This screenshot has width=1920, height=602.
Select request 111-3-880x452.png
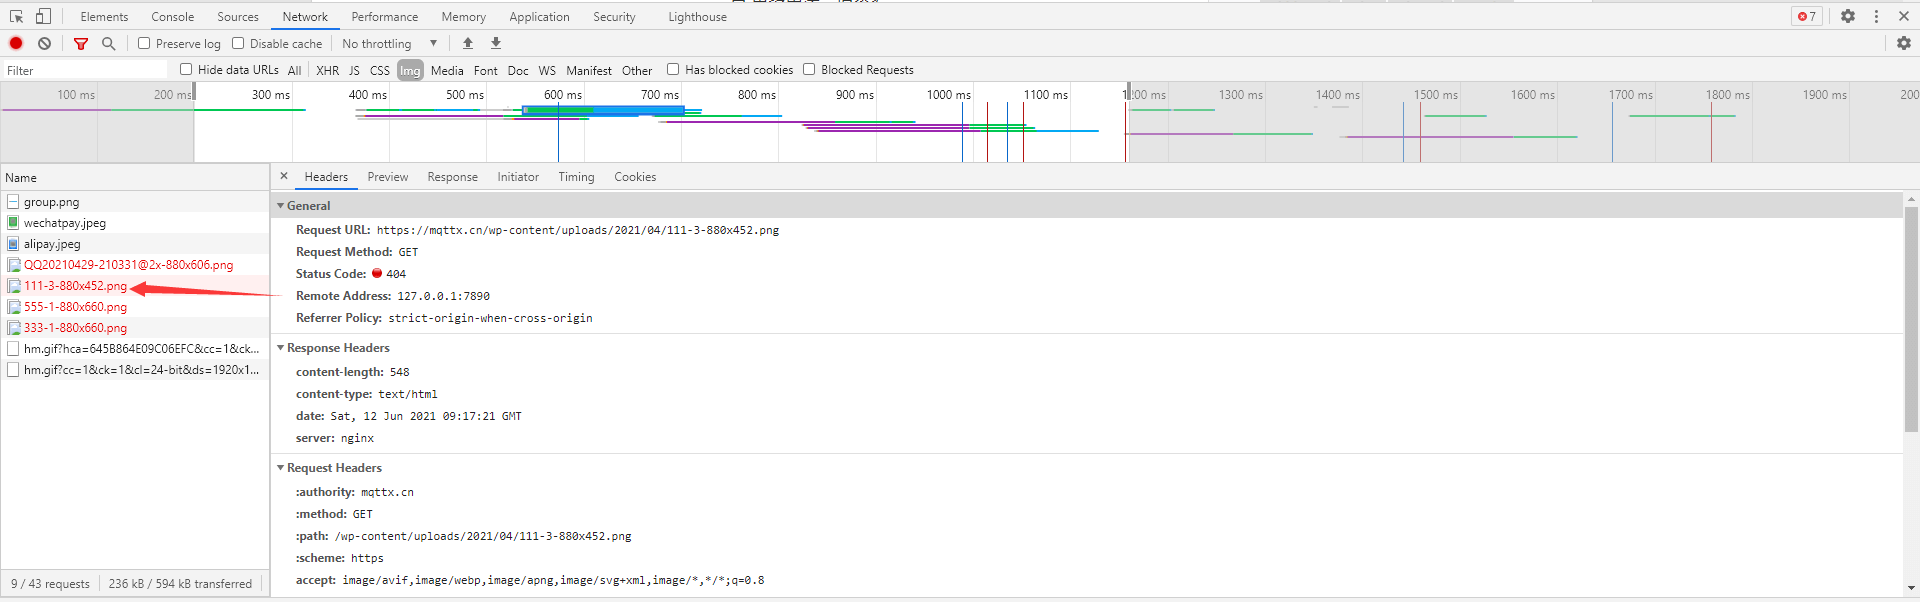[x=135, y=286]
